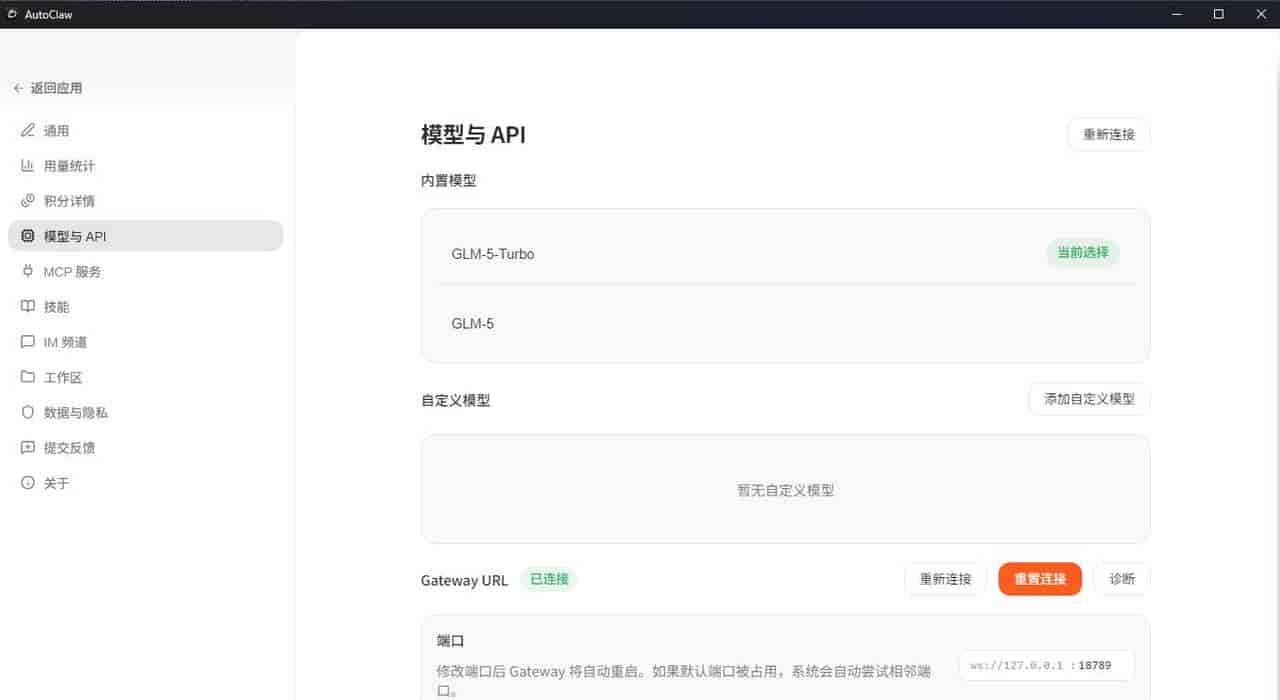1280x700 pixels.
Task: Select the GLM-5 built-in model
Action: click(785, 324)
